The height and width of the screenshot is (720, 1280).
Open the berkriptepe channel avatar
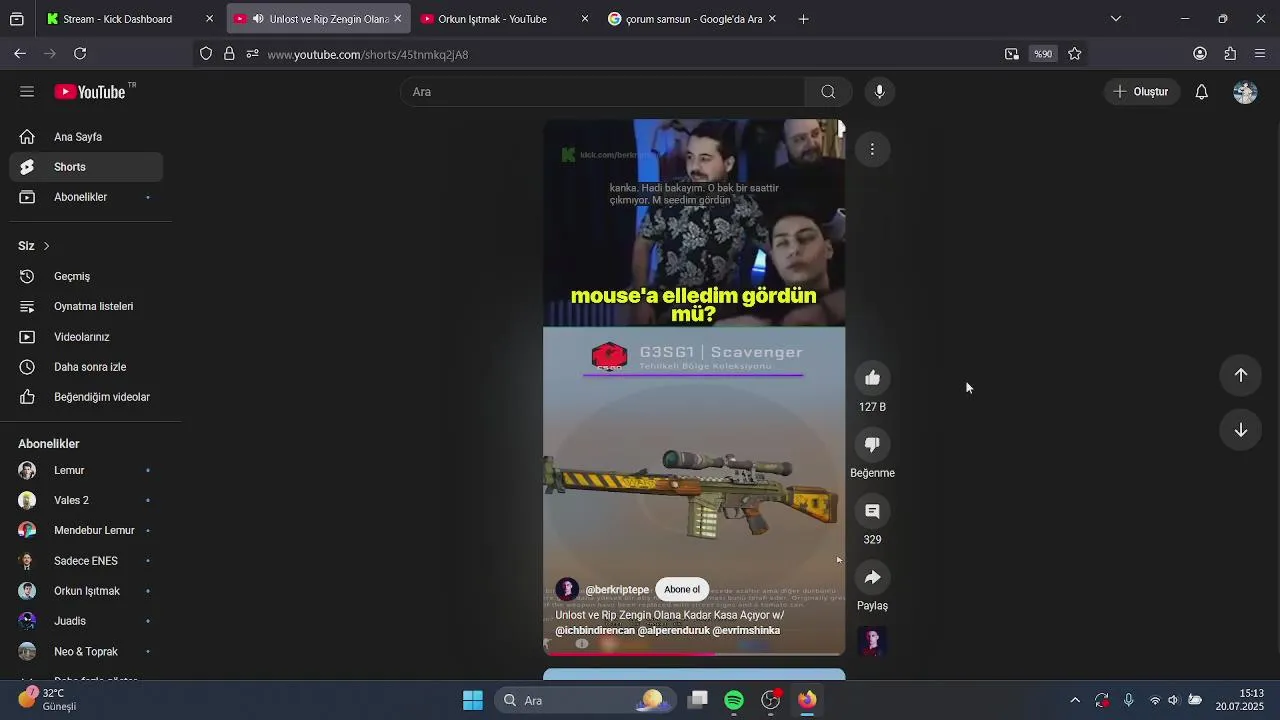(x=567, y=589)
